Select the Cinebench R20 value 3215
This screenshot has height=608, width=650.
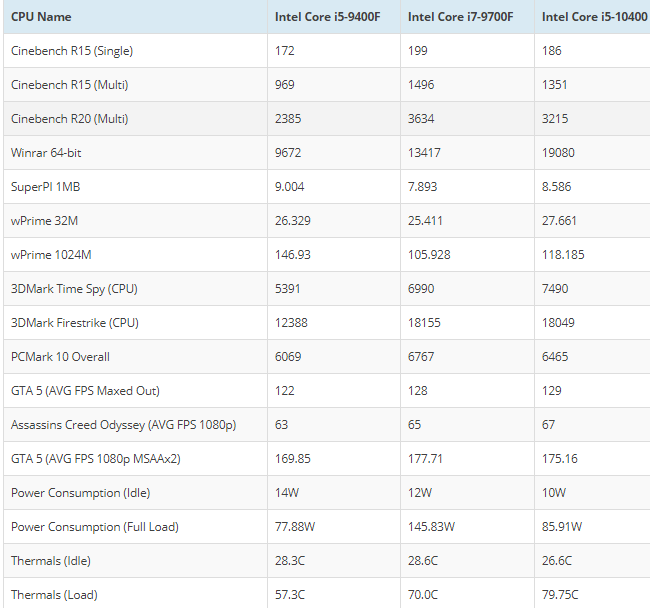pos(555,119)
